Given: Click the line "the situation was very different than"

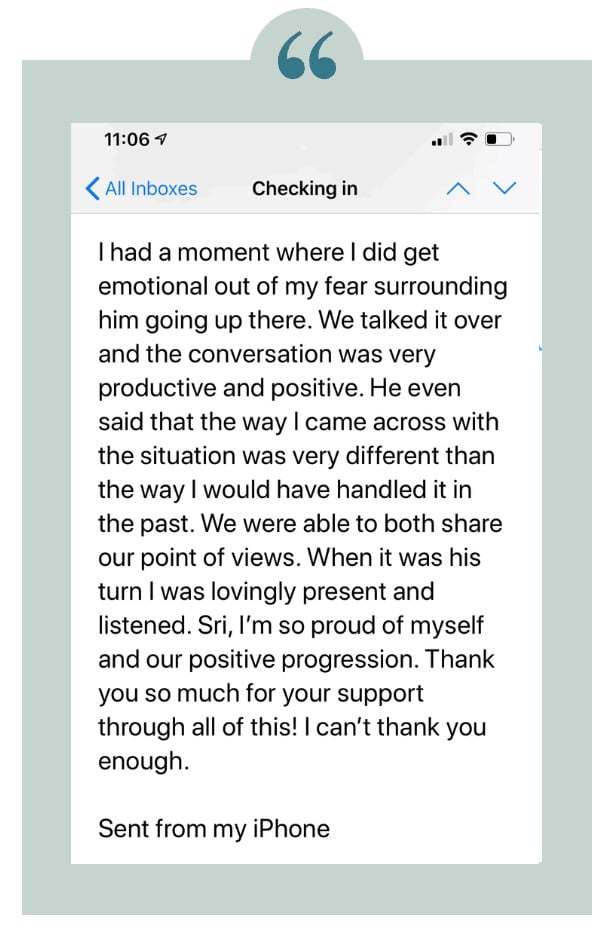Looking at the screenshot, I should point(297,455).
